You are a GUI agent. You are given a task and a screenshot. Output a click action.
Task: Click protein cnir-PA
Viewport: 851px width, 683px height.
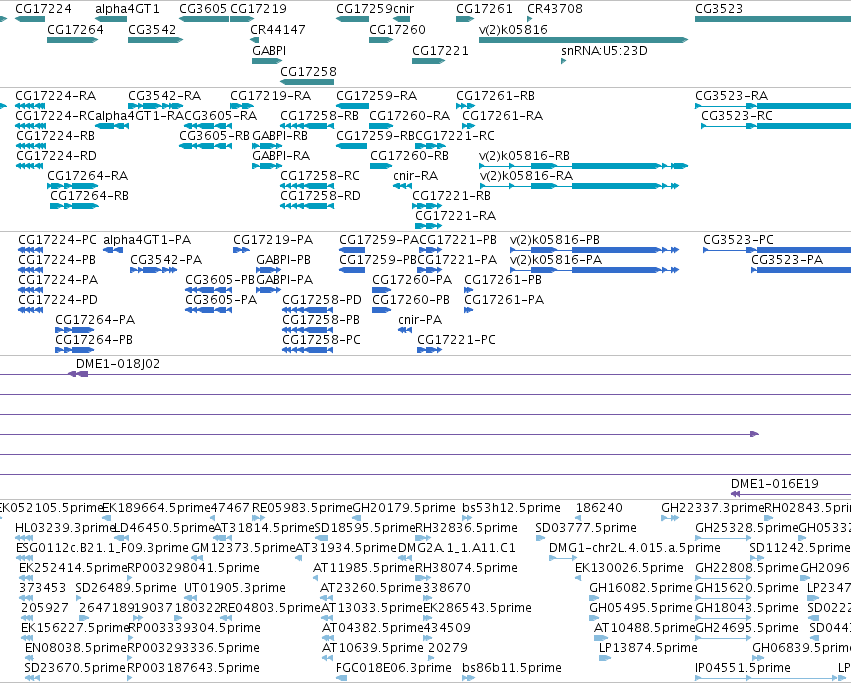[420, 320]
